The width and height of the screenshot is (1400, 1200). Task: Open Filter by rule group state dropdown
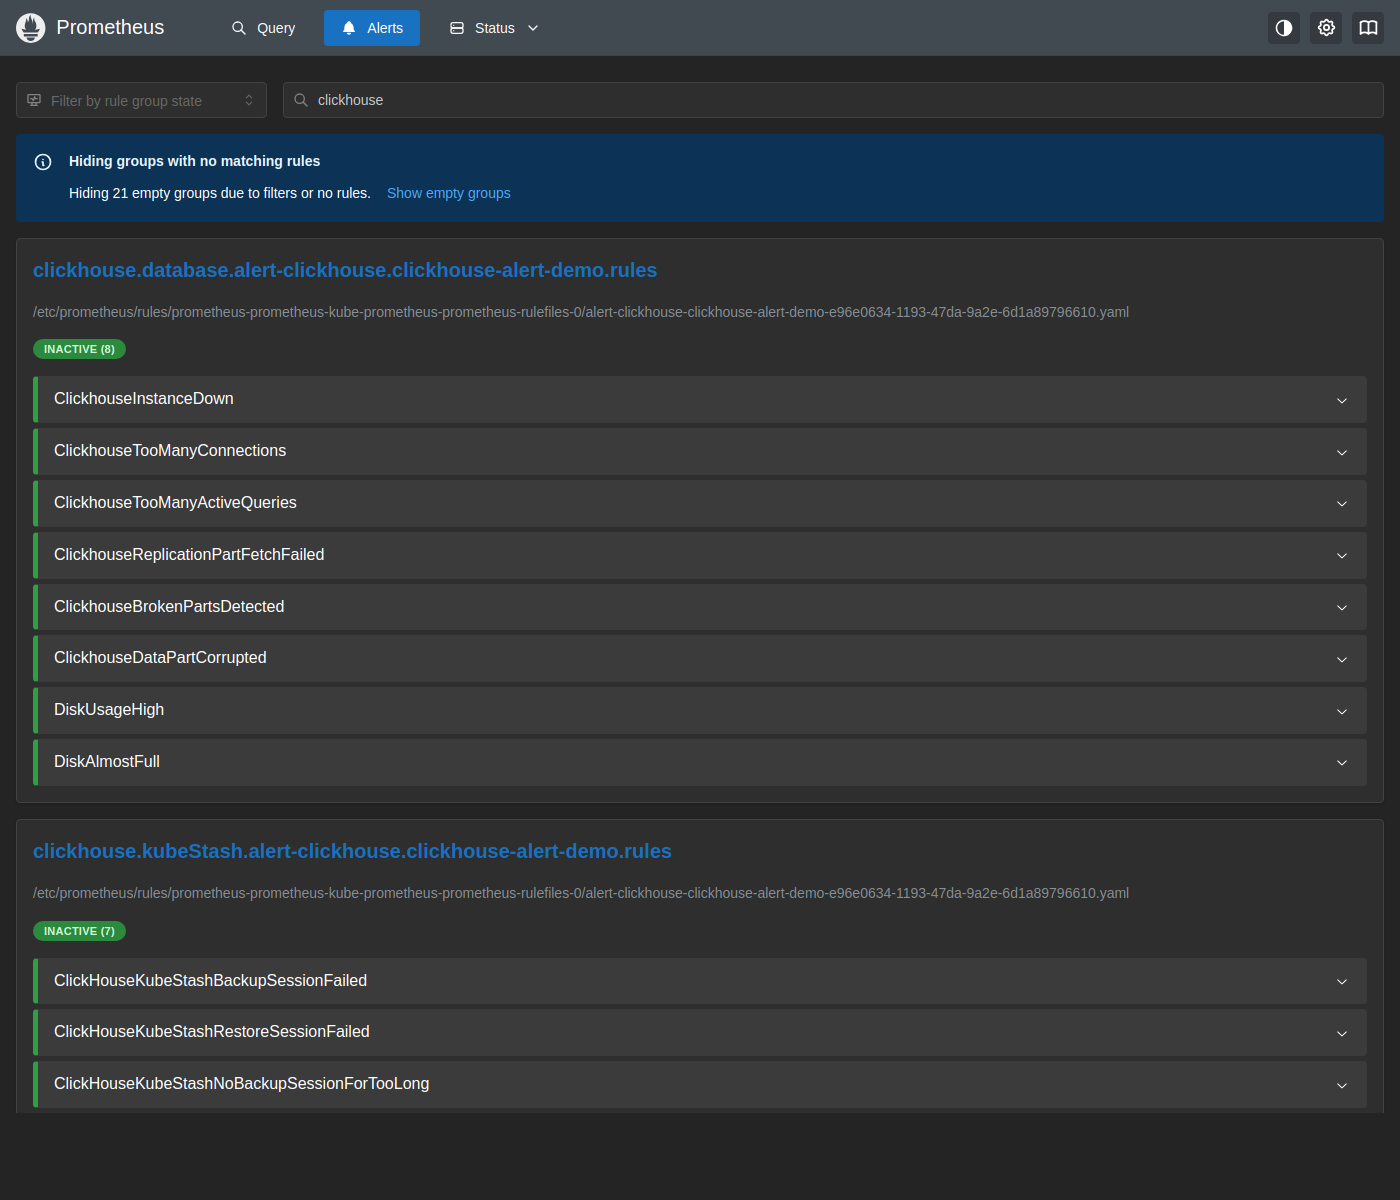pos(141,100)
